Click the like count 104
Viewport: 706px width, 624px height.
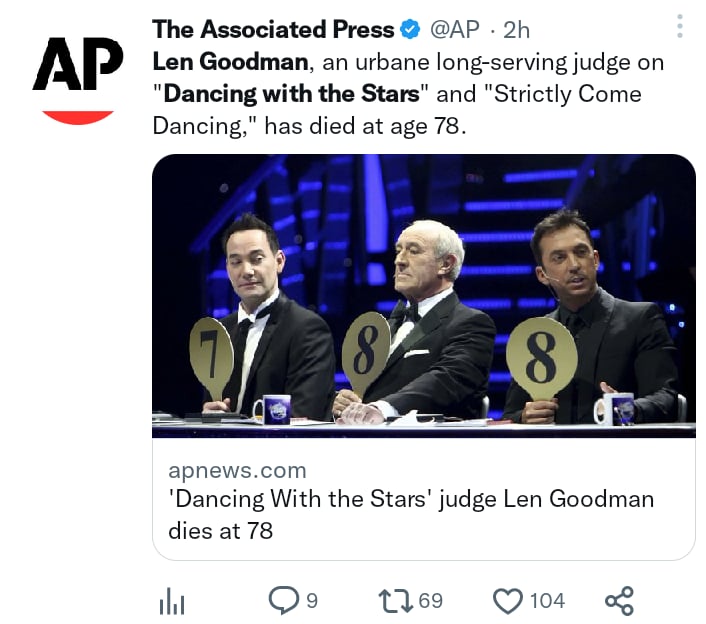(547, 601)
